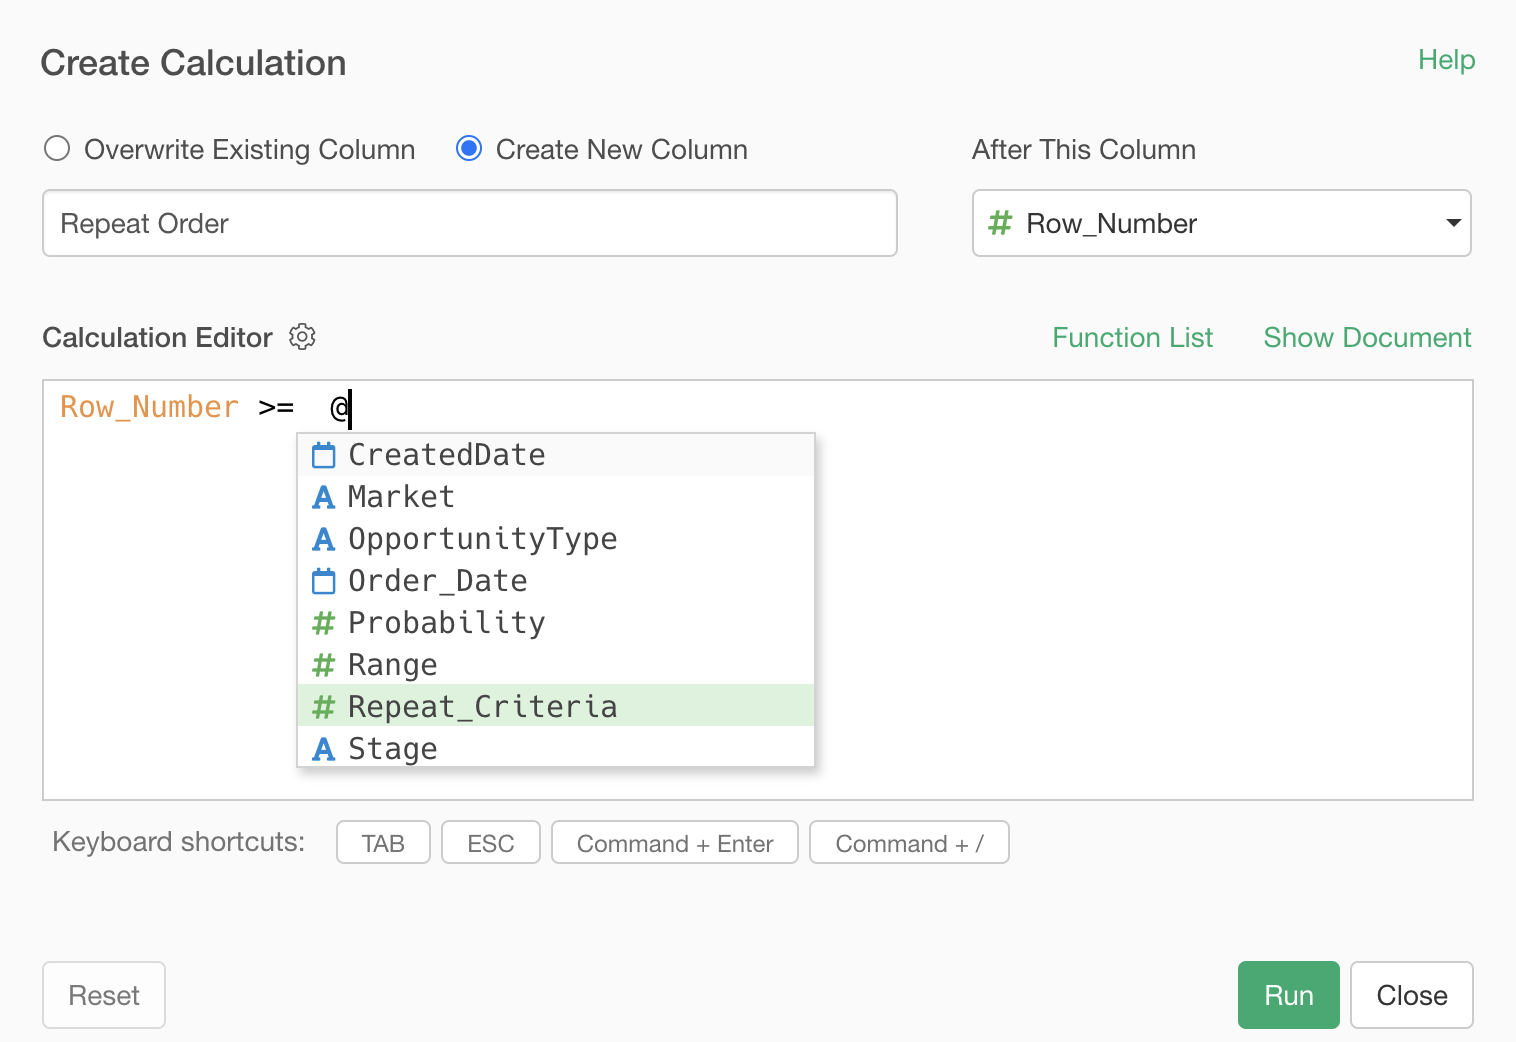Open the Function List
Screen dimensions: 1516x1042
tap(1132, 338)
